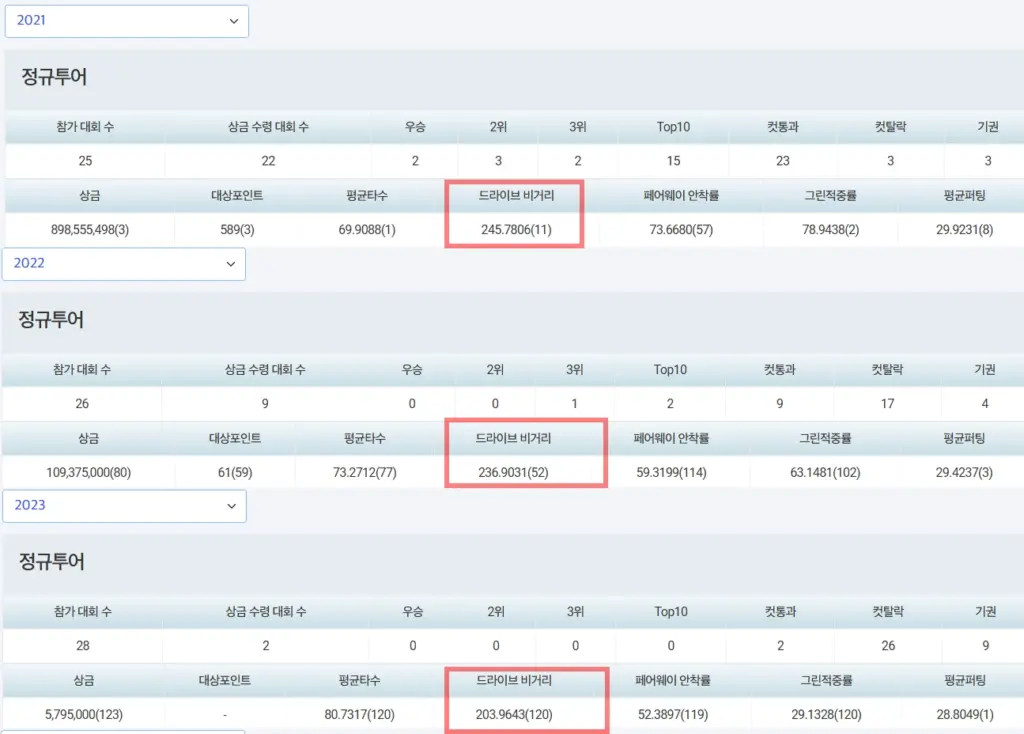Expand the 2023 year selector
Screen dimensions: 1024x734
123,505
